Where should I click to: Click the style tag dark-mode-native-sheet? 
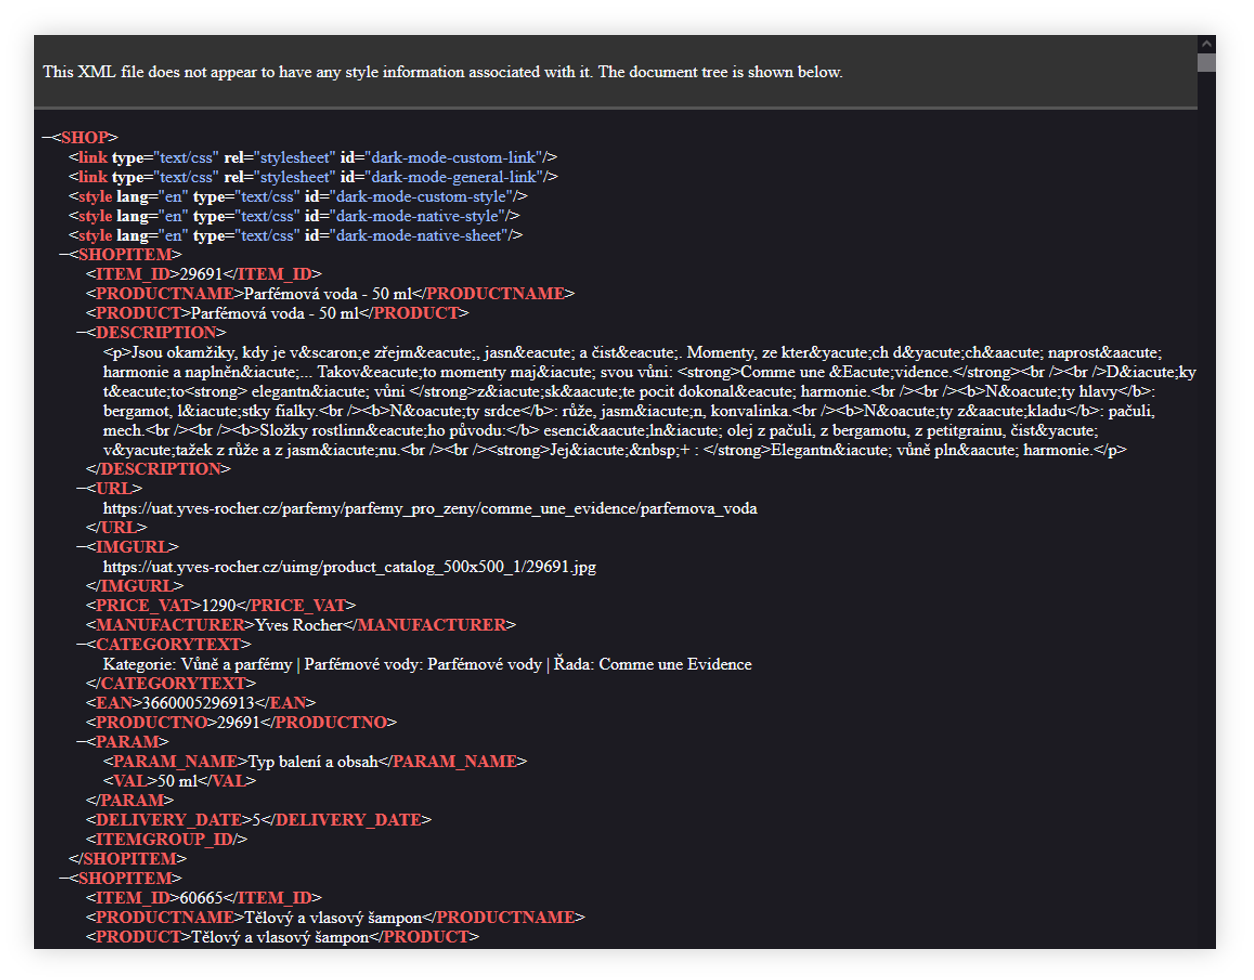click(x=296, y=236)
